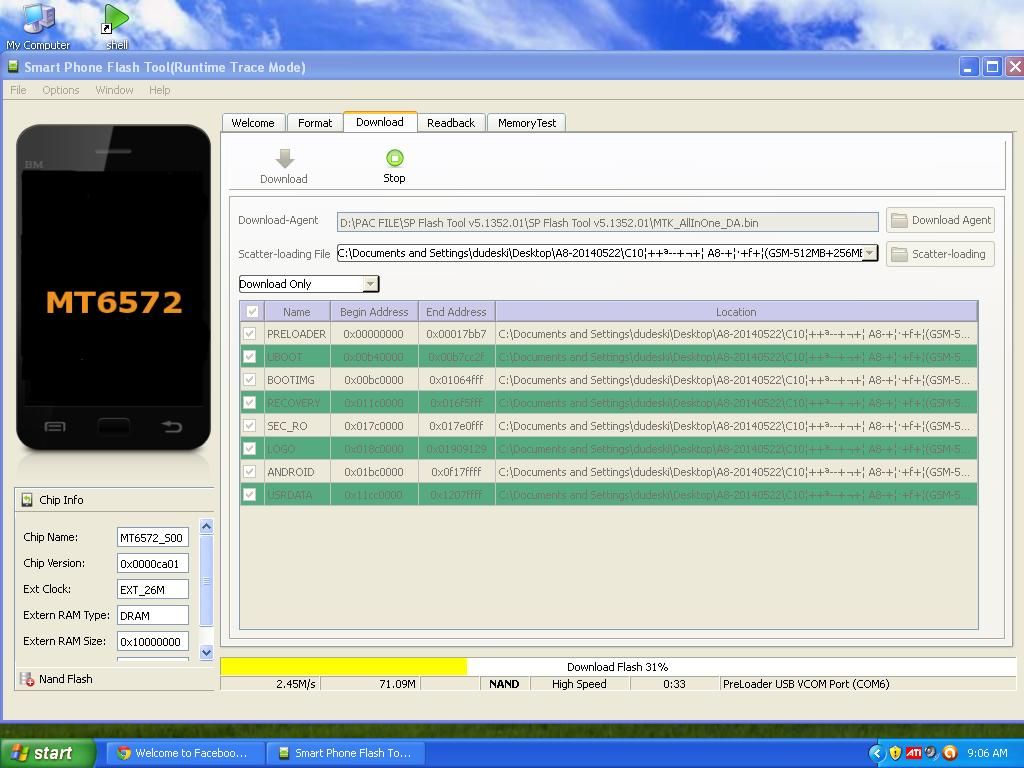Image resolution: width=1024 pixels, height=768 pixels.
Task: Switch to the Readback tab
Action: click(450, 123)
